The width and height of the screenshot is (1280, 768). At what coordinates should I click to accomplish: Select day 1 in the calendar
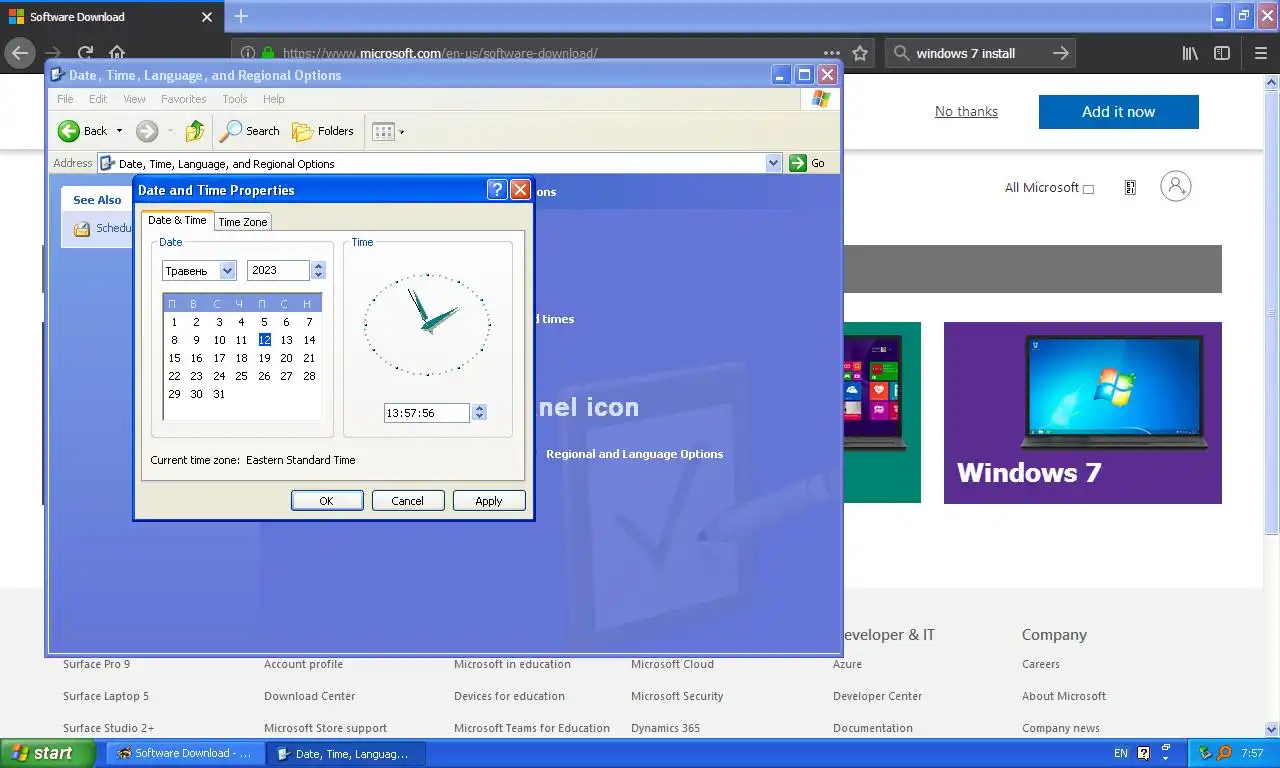coord(174,322)
